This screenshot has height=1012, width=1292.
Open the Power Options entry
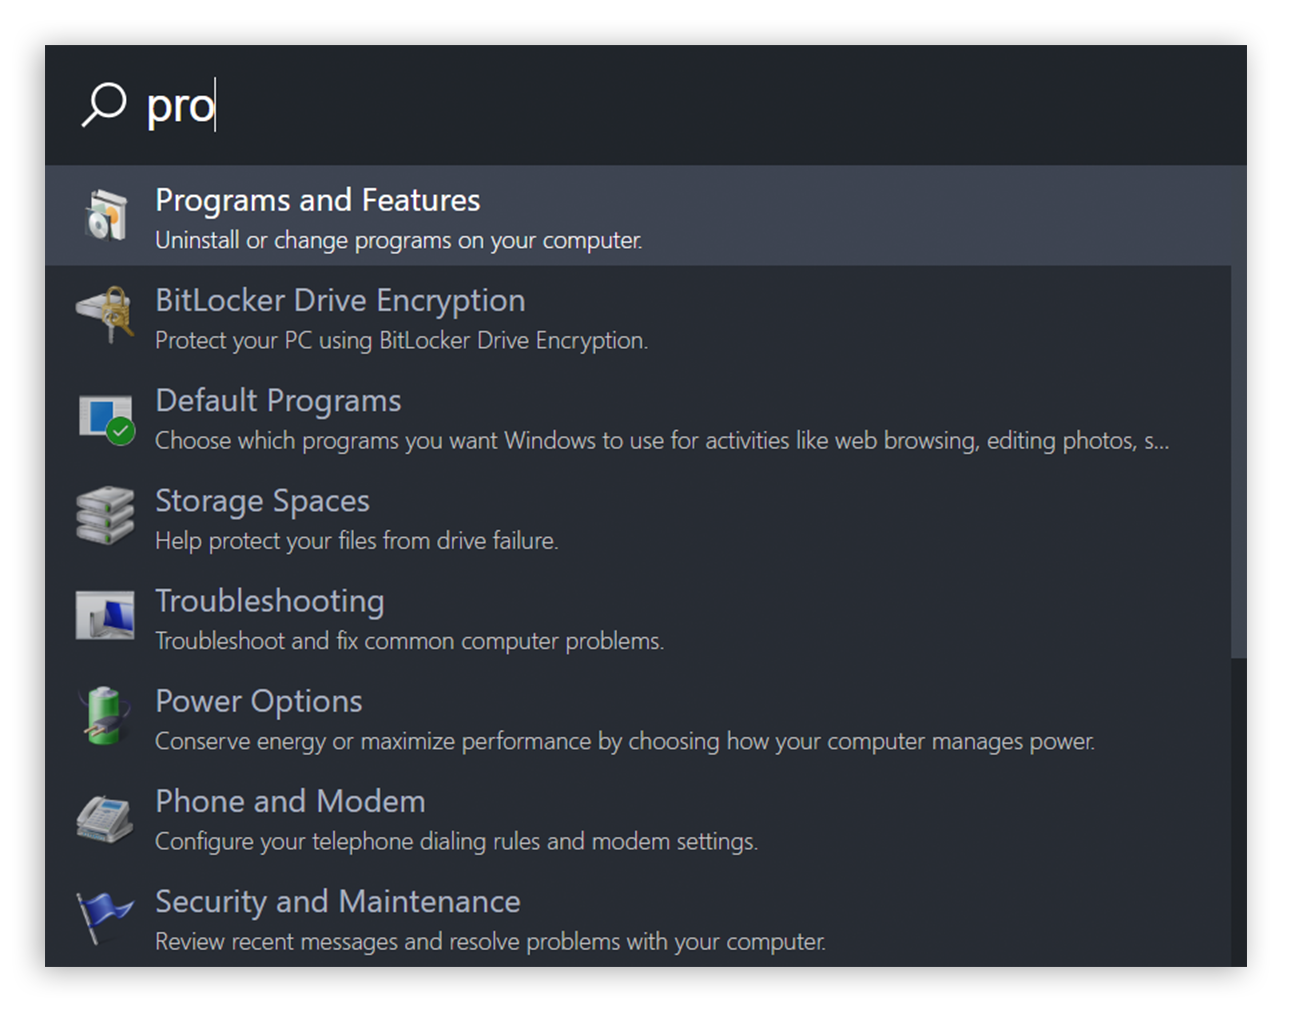click(638, 716)
